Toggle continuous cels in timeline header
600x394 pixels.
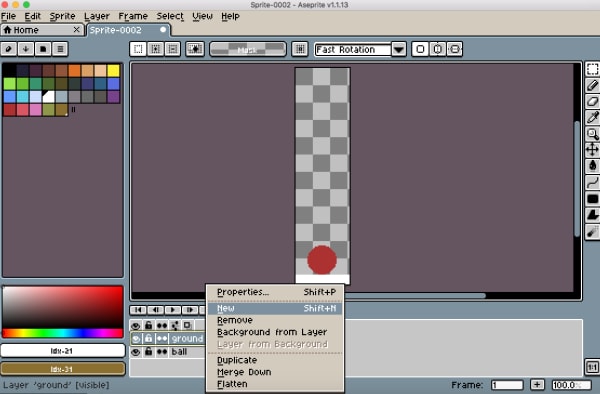(x=162, y=326)
